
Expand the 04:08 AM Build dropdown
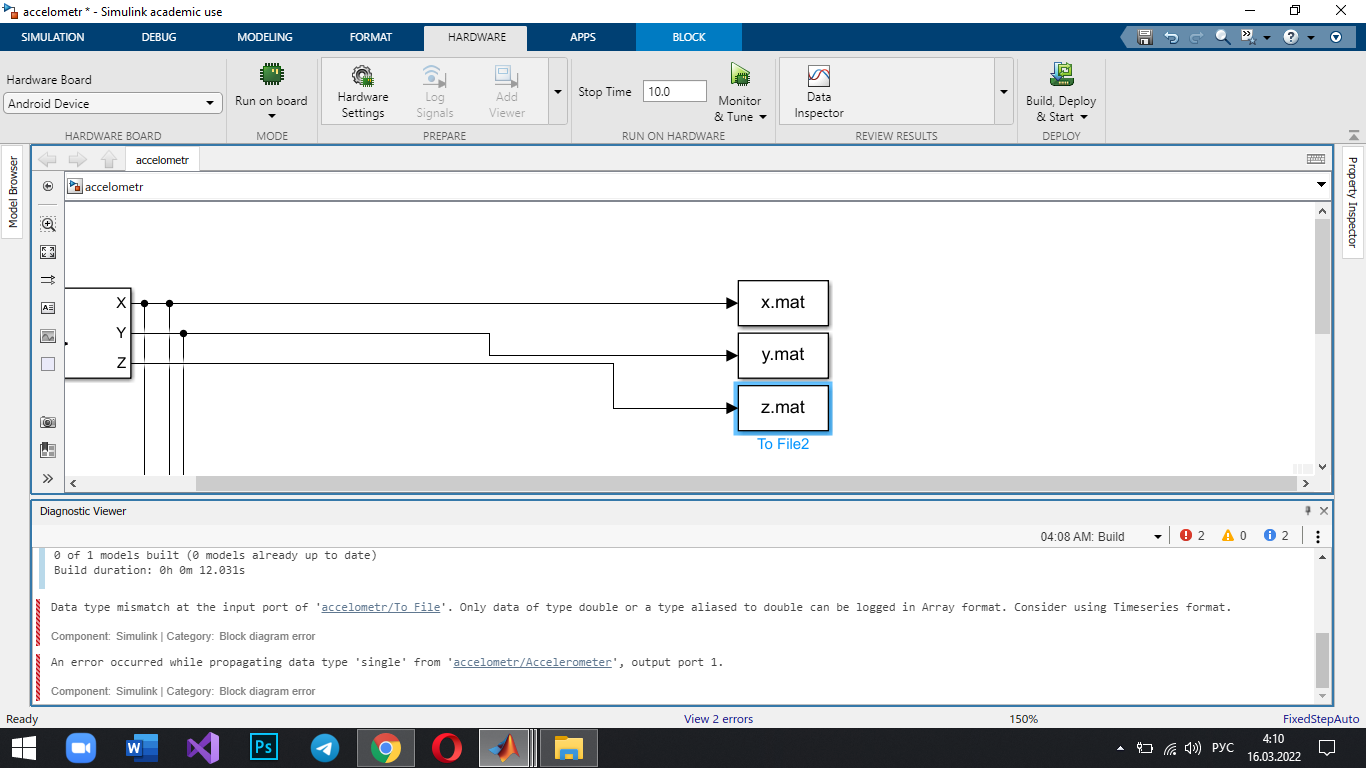[1158, 537]
